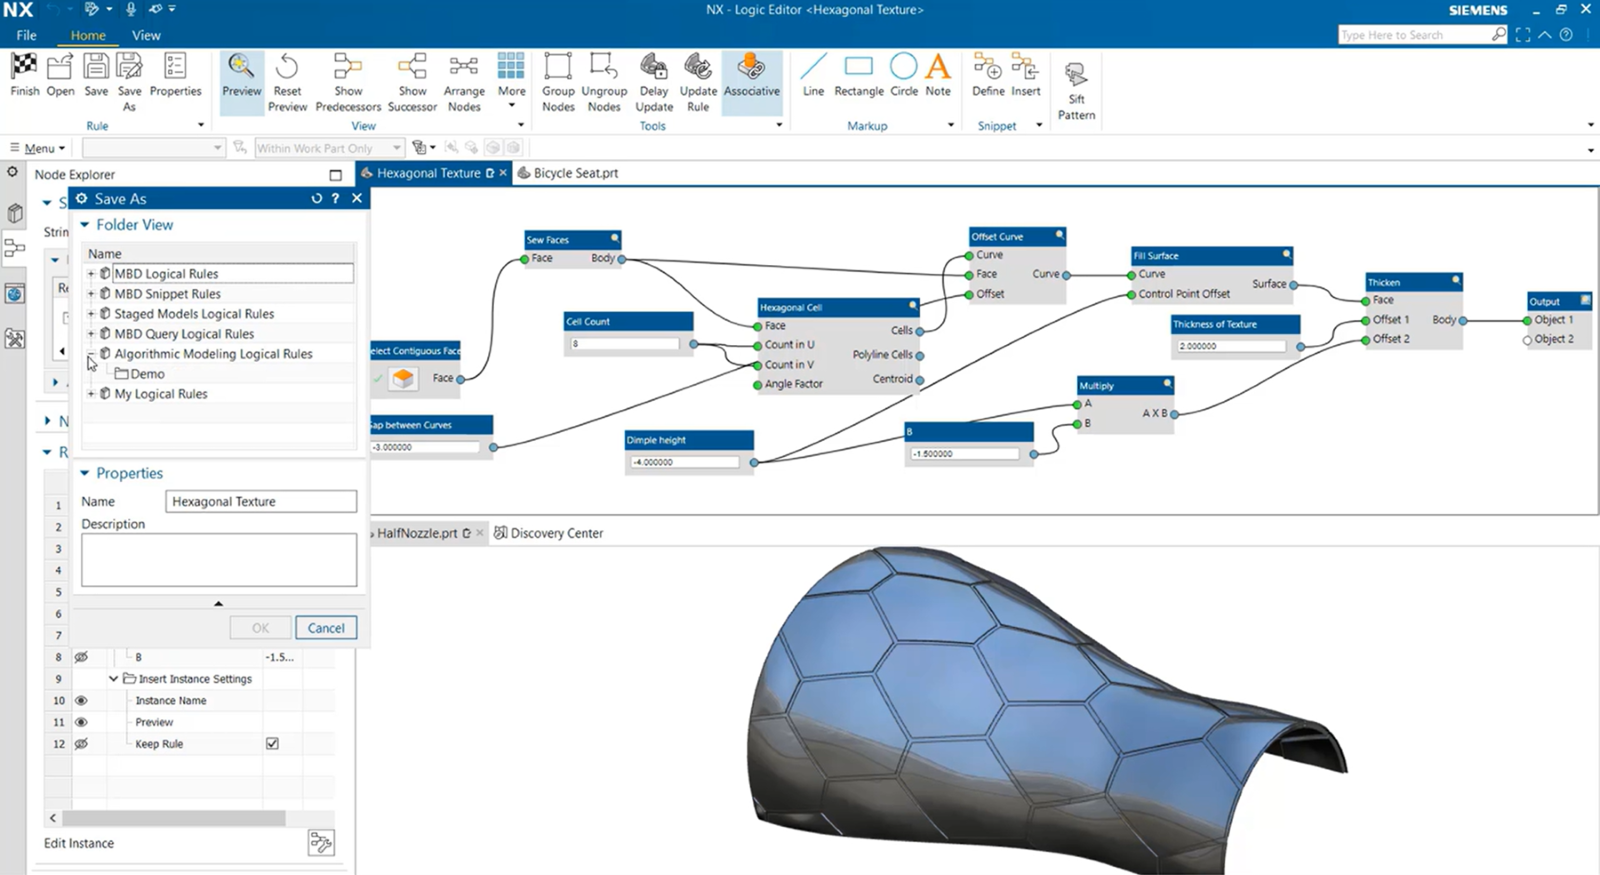
Task: Click the Finish flag icon
Action: [x=24, y=67]
